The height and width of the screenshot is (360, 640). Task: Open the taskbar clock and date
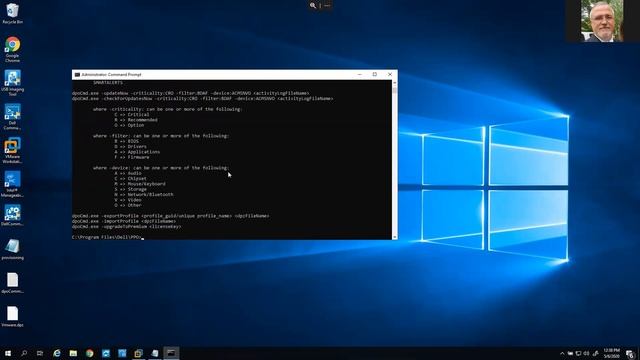611,353
